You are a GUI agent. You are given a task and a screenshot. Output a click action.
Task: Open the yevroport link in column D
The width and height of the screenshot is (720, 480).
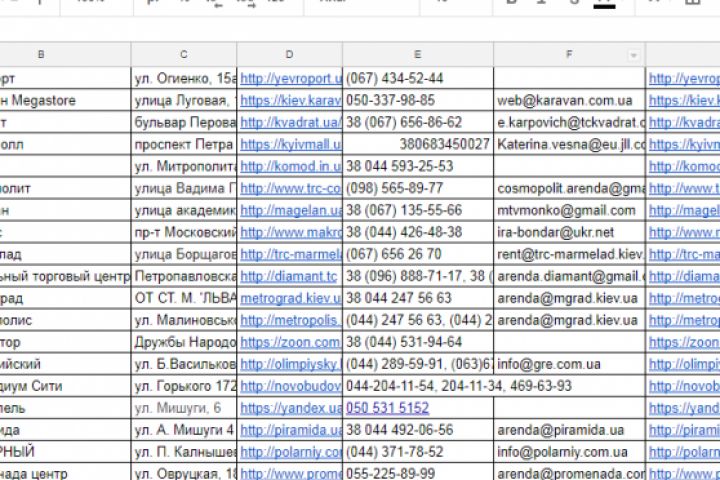[291, 79]
